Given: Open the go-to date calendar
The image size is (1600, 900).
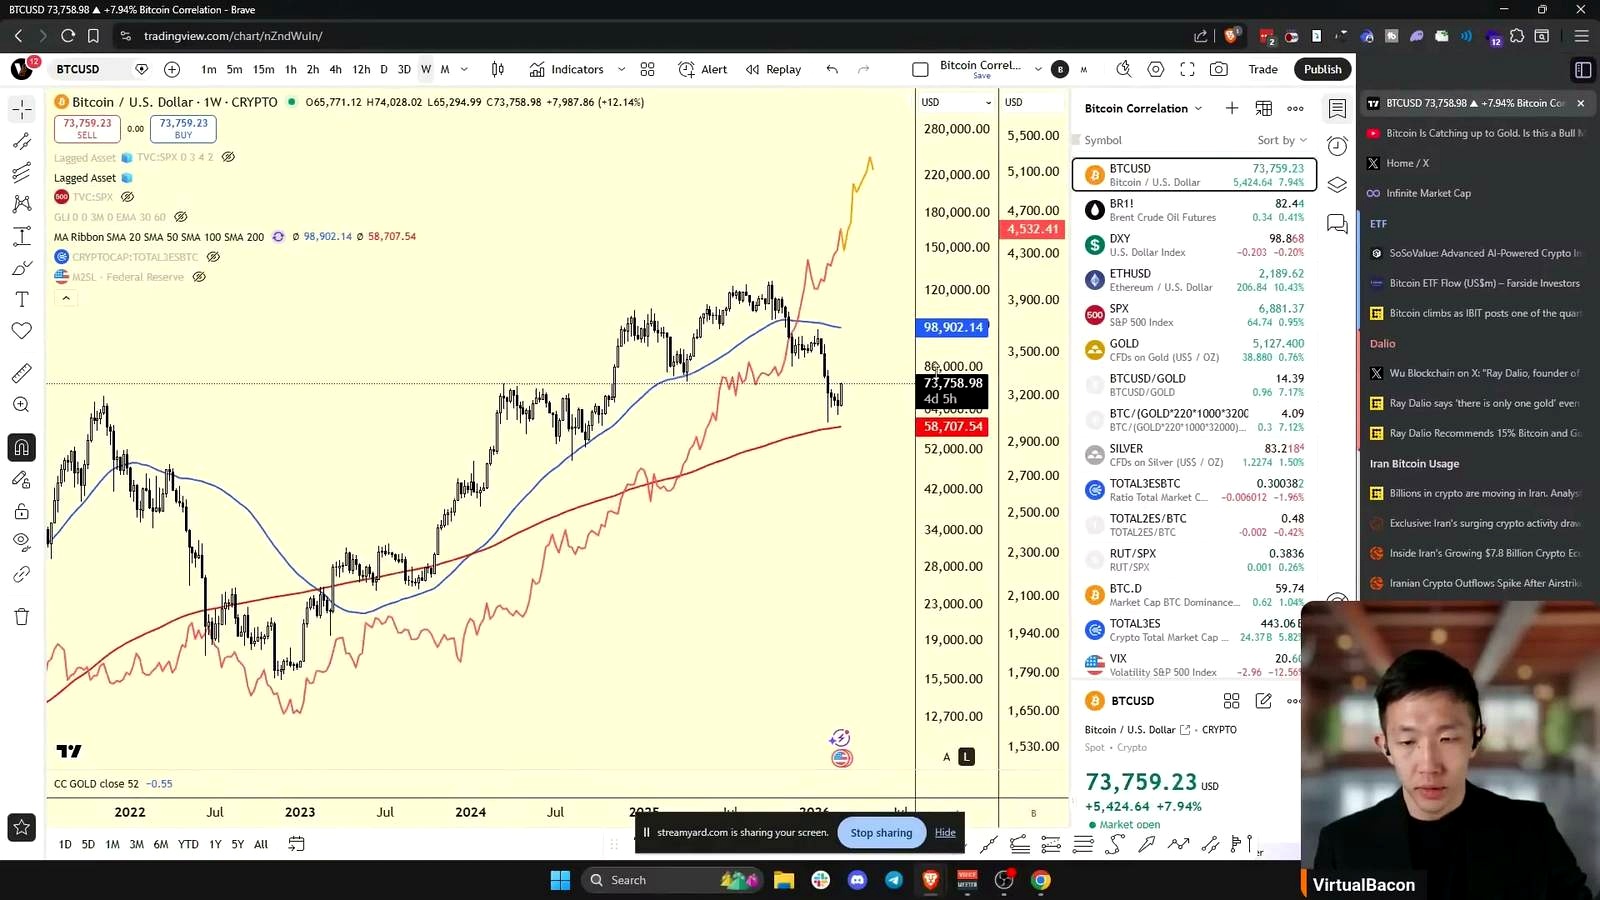Looking at the screenshot, I should pos(296,844).
